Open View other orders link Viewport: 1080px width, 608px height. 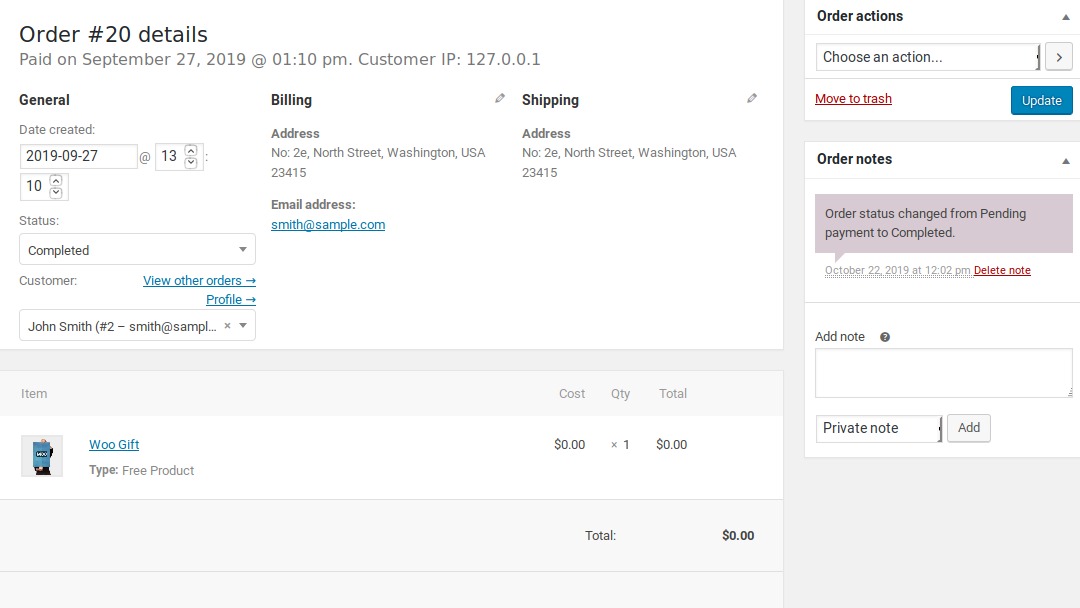point(199,281)
